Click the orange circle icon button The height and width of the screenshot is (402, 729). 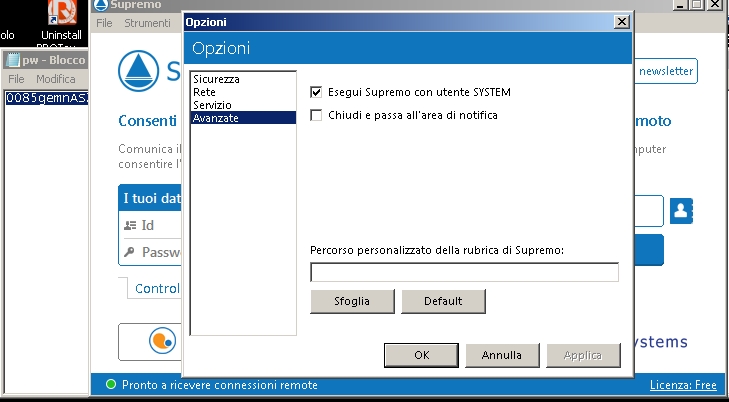coord(162,340)
